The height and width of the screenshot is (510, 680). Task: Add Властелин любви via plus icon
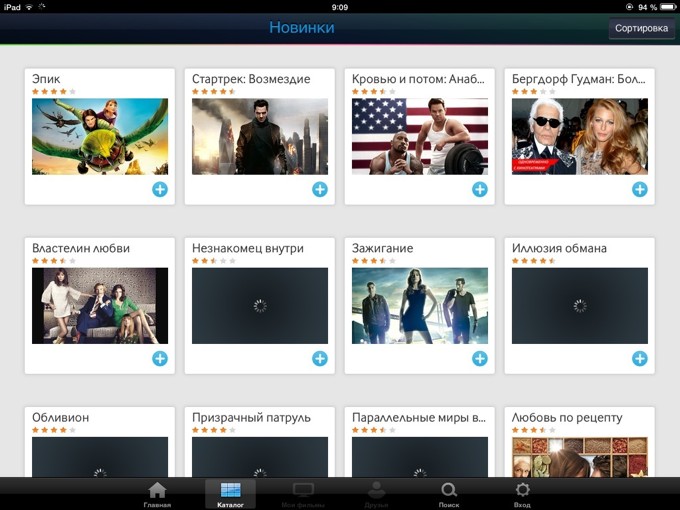point(160,359)
